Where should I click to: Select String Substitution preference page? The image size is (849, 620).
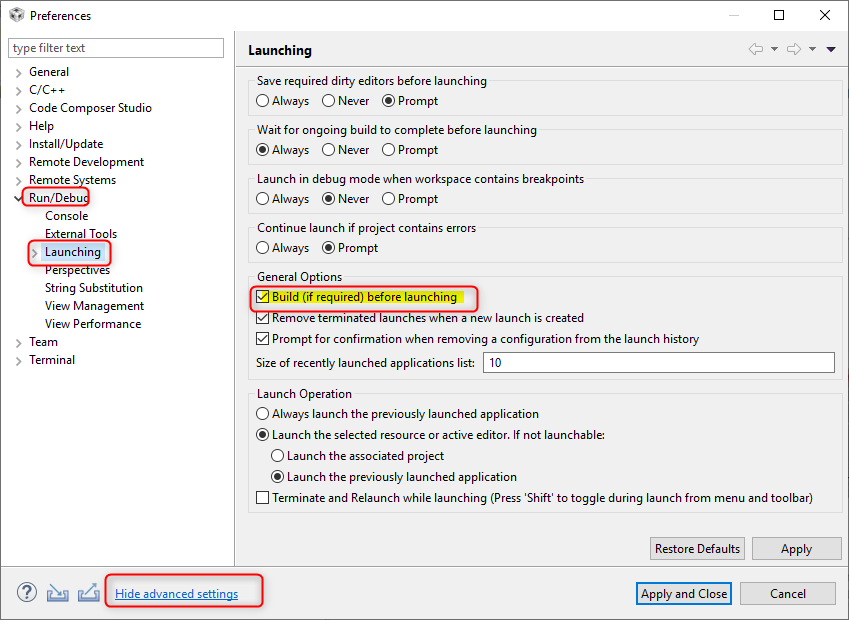[x=94, y=288]
